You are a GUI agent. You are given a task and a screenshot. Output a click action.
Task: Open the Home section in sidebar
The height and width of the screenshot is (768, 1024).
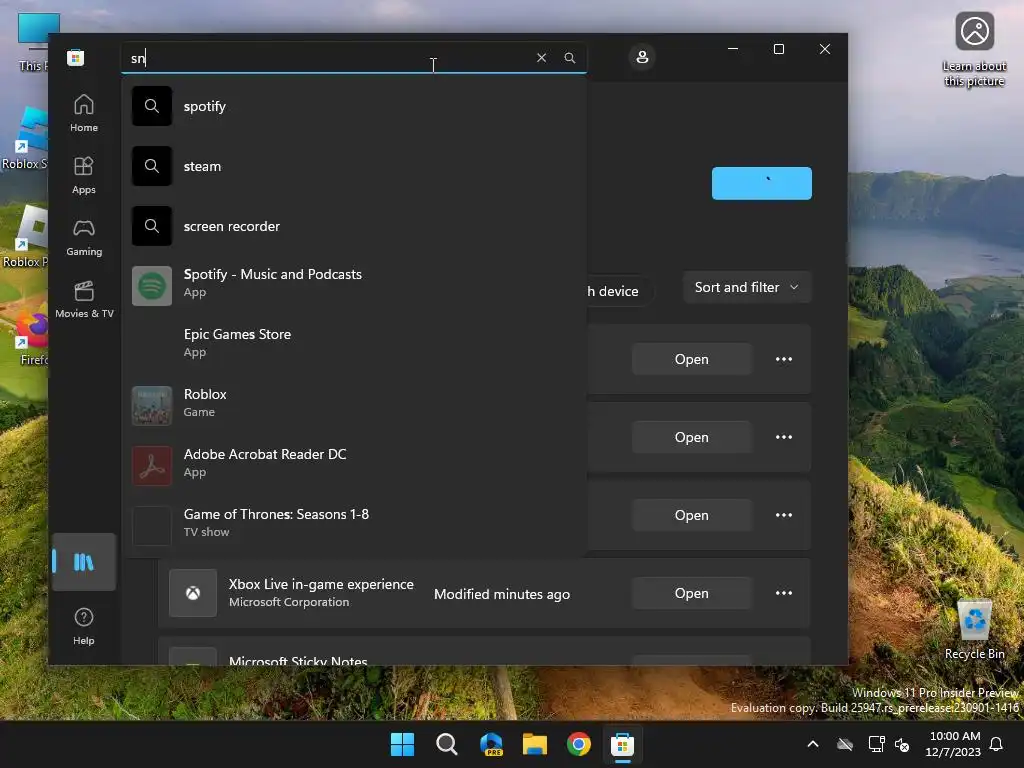[84, 113]
